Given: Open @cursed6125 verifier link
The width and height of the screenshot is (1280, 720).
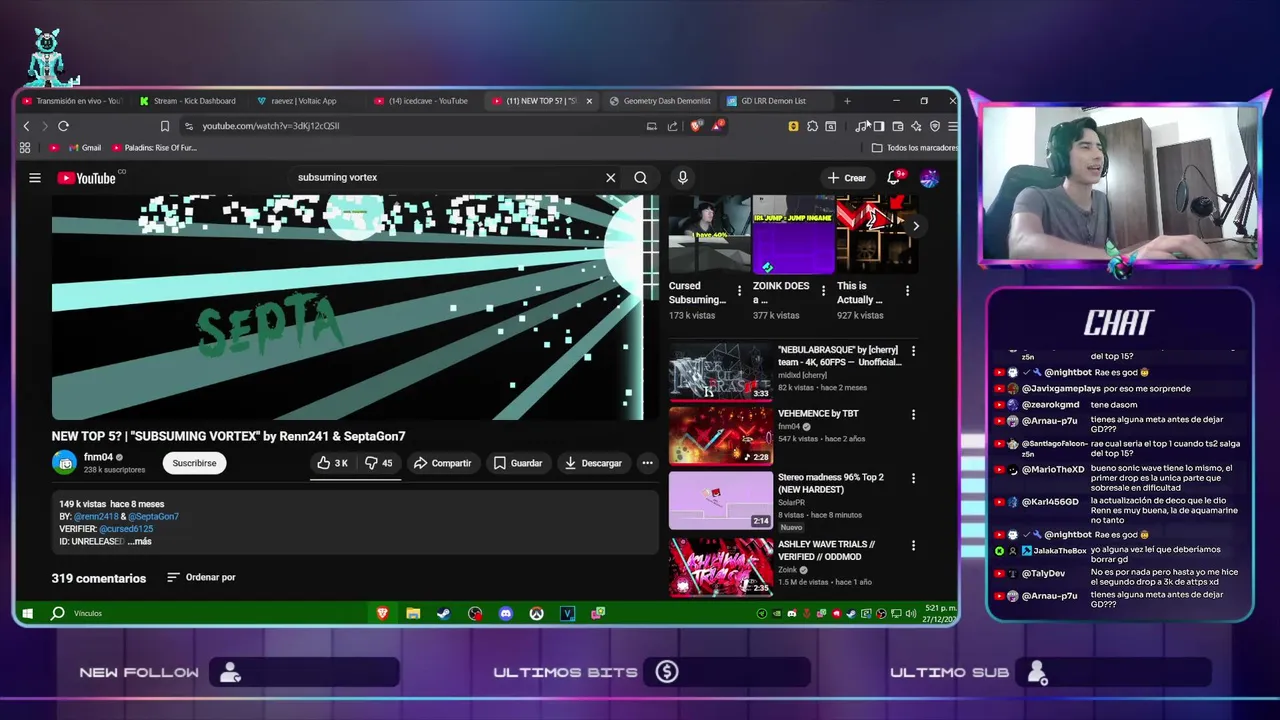Looking at the screenshot, I should [x=126, y=529].
